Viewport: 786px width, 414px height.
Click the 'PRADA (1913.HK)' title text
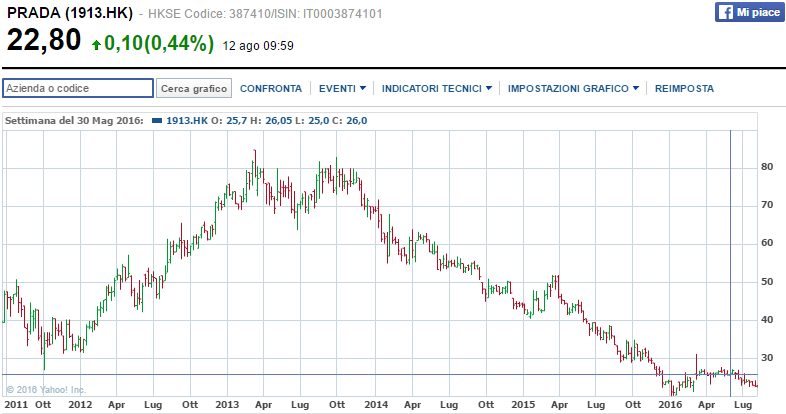pyautogui.click(x=70, y=13)
